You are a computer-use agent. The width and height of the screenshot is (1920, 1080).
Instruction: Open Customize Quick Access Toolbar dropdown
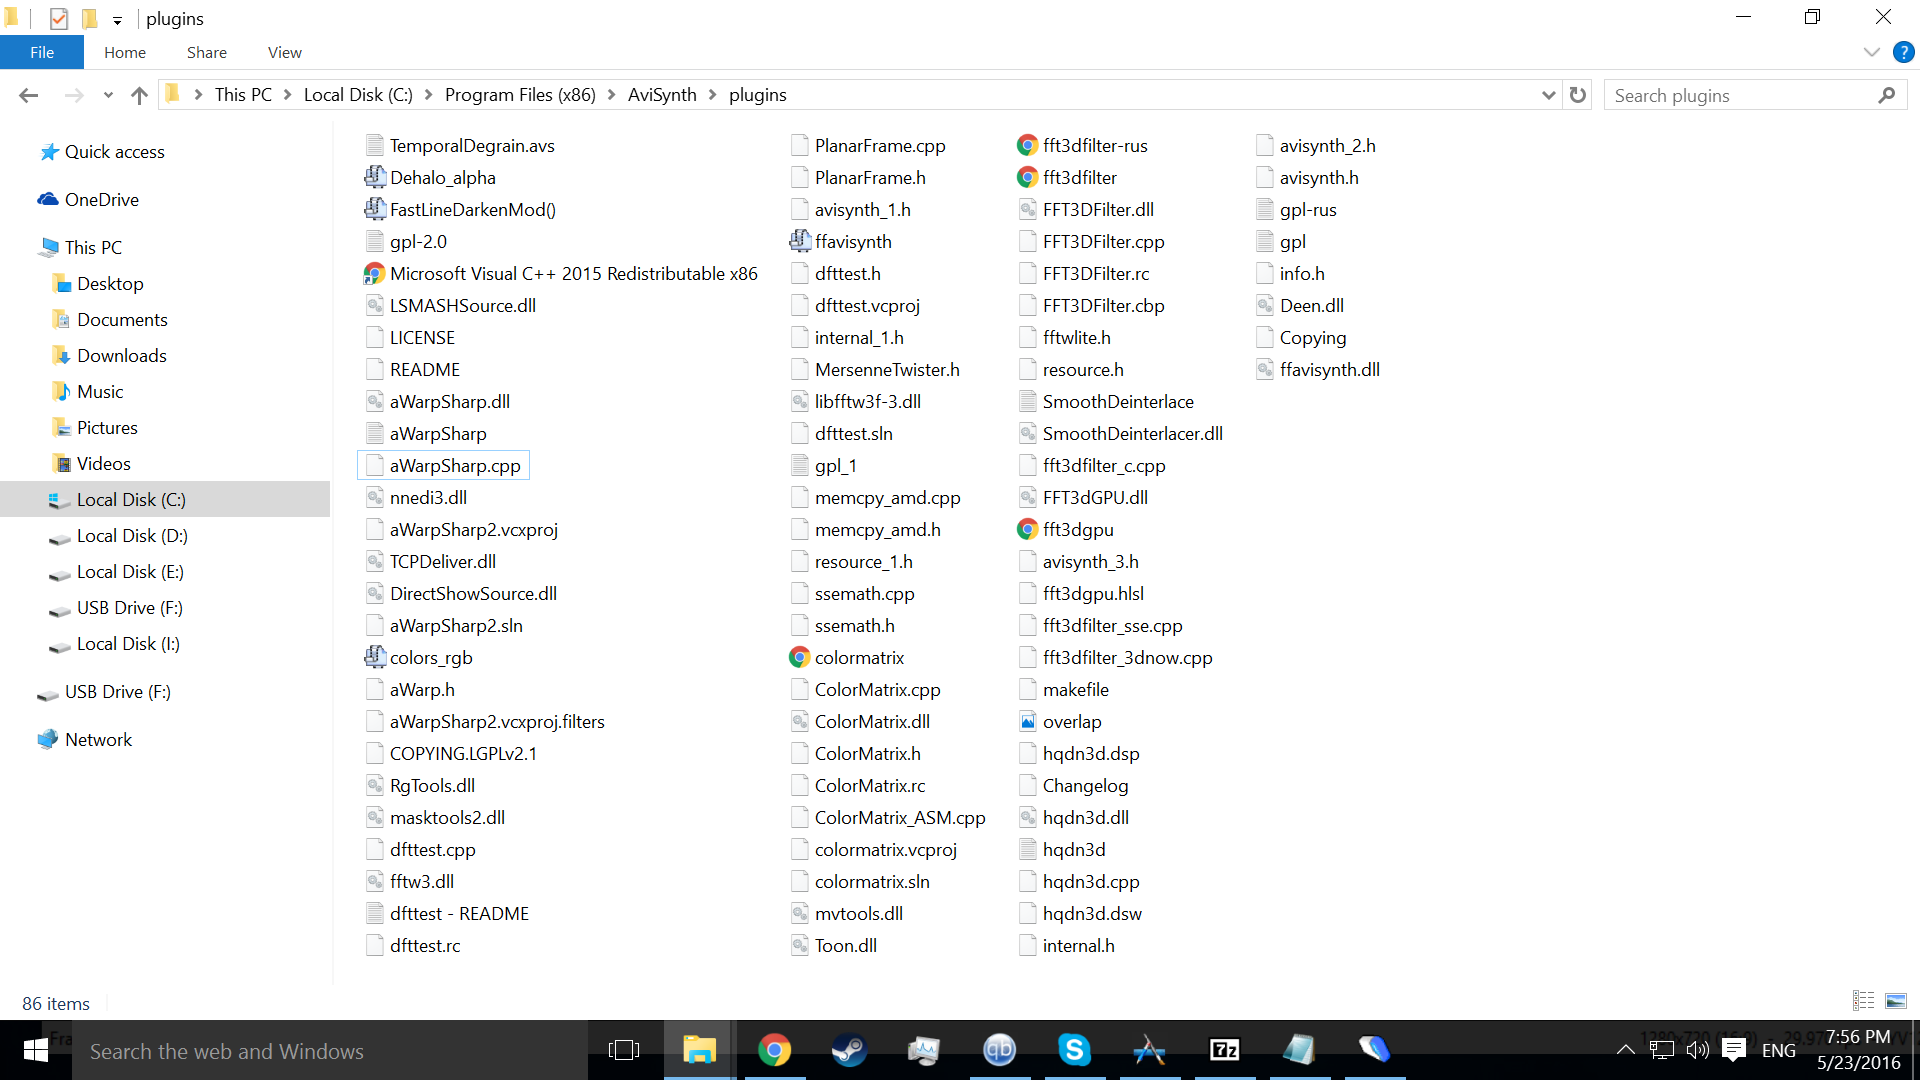[x=117, y=20]
